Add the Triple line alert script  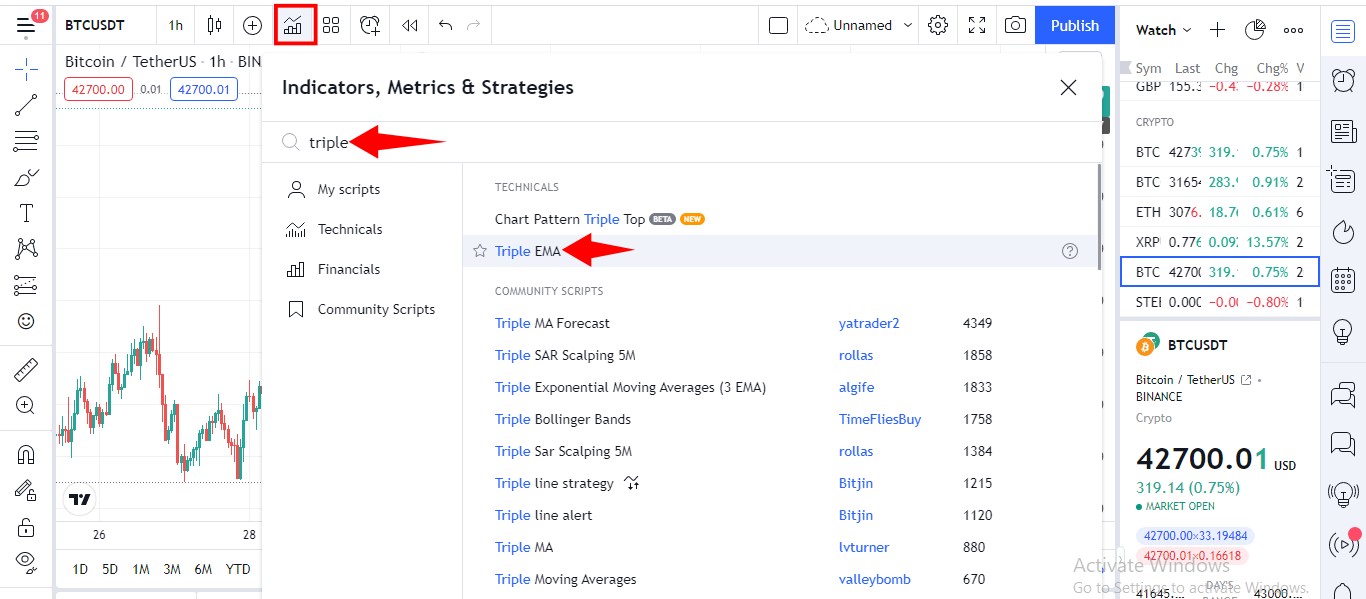click(543, 515)
